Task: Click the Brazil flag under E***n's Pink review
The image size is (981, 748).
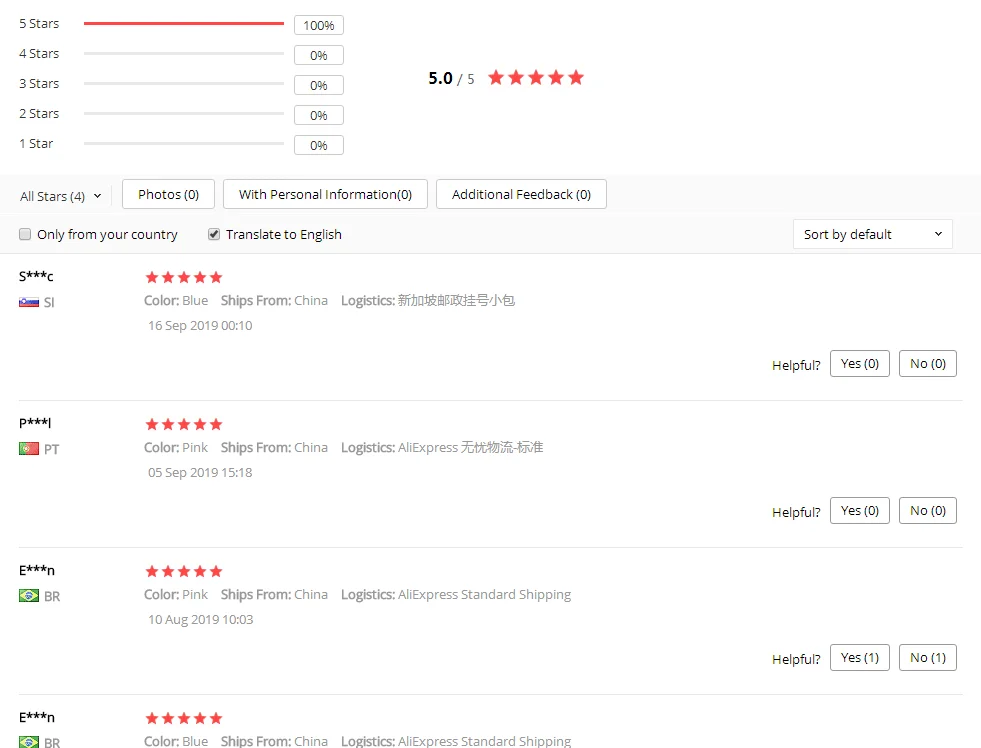Action: (x=29, y=596)
